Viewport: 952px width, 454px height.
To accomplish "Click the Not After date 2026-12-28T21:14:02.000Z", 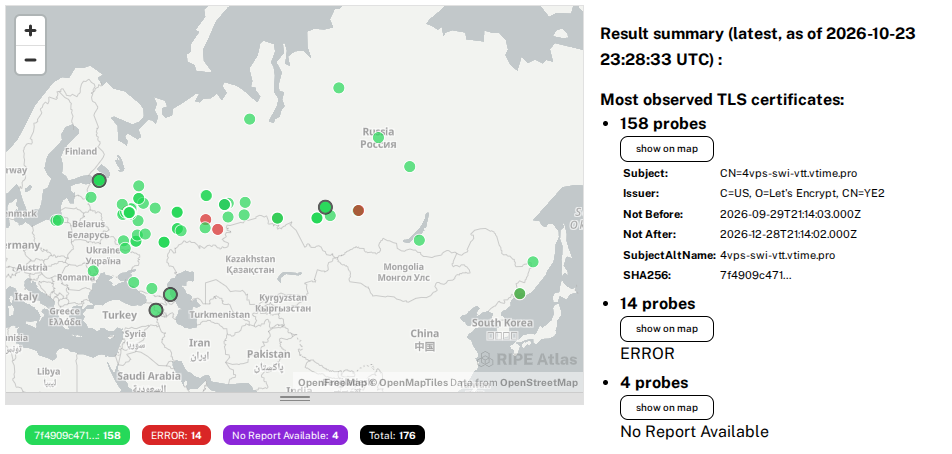I will click(x=790, y=234).
